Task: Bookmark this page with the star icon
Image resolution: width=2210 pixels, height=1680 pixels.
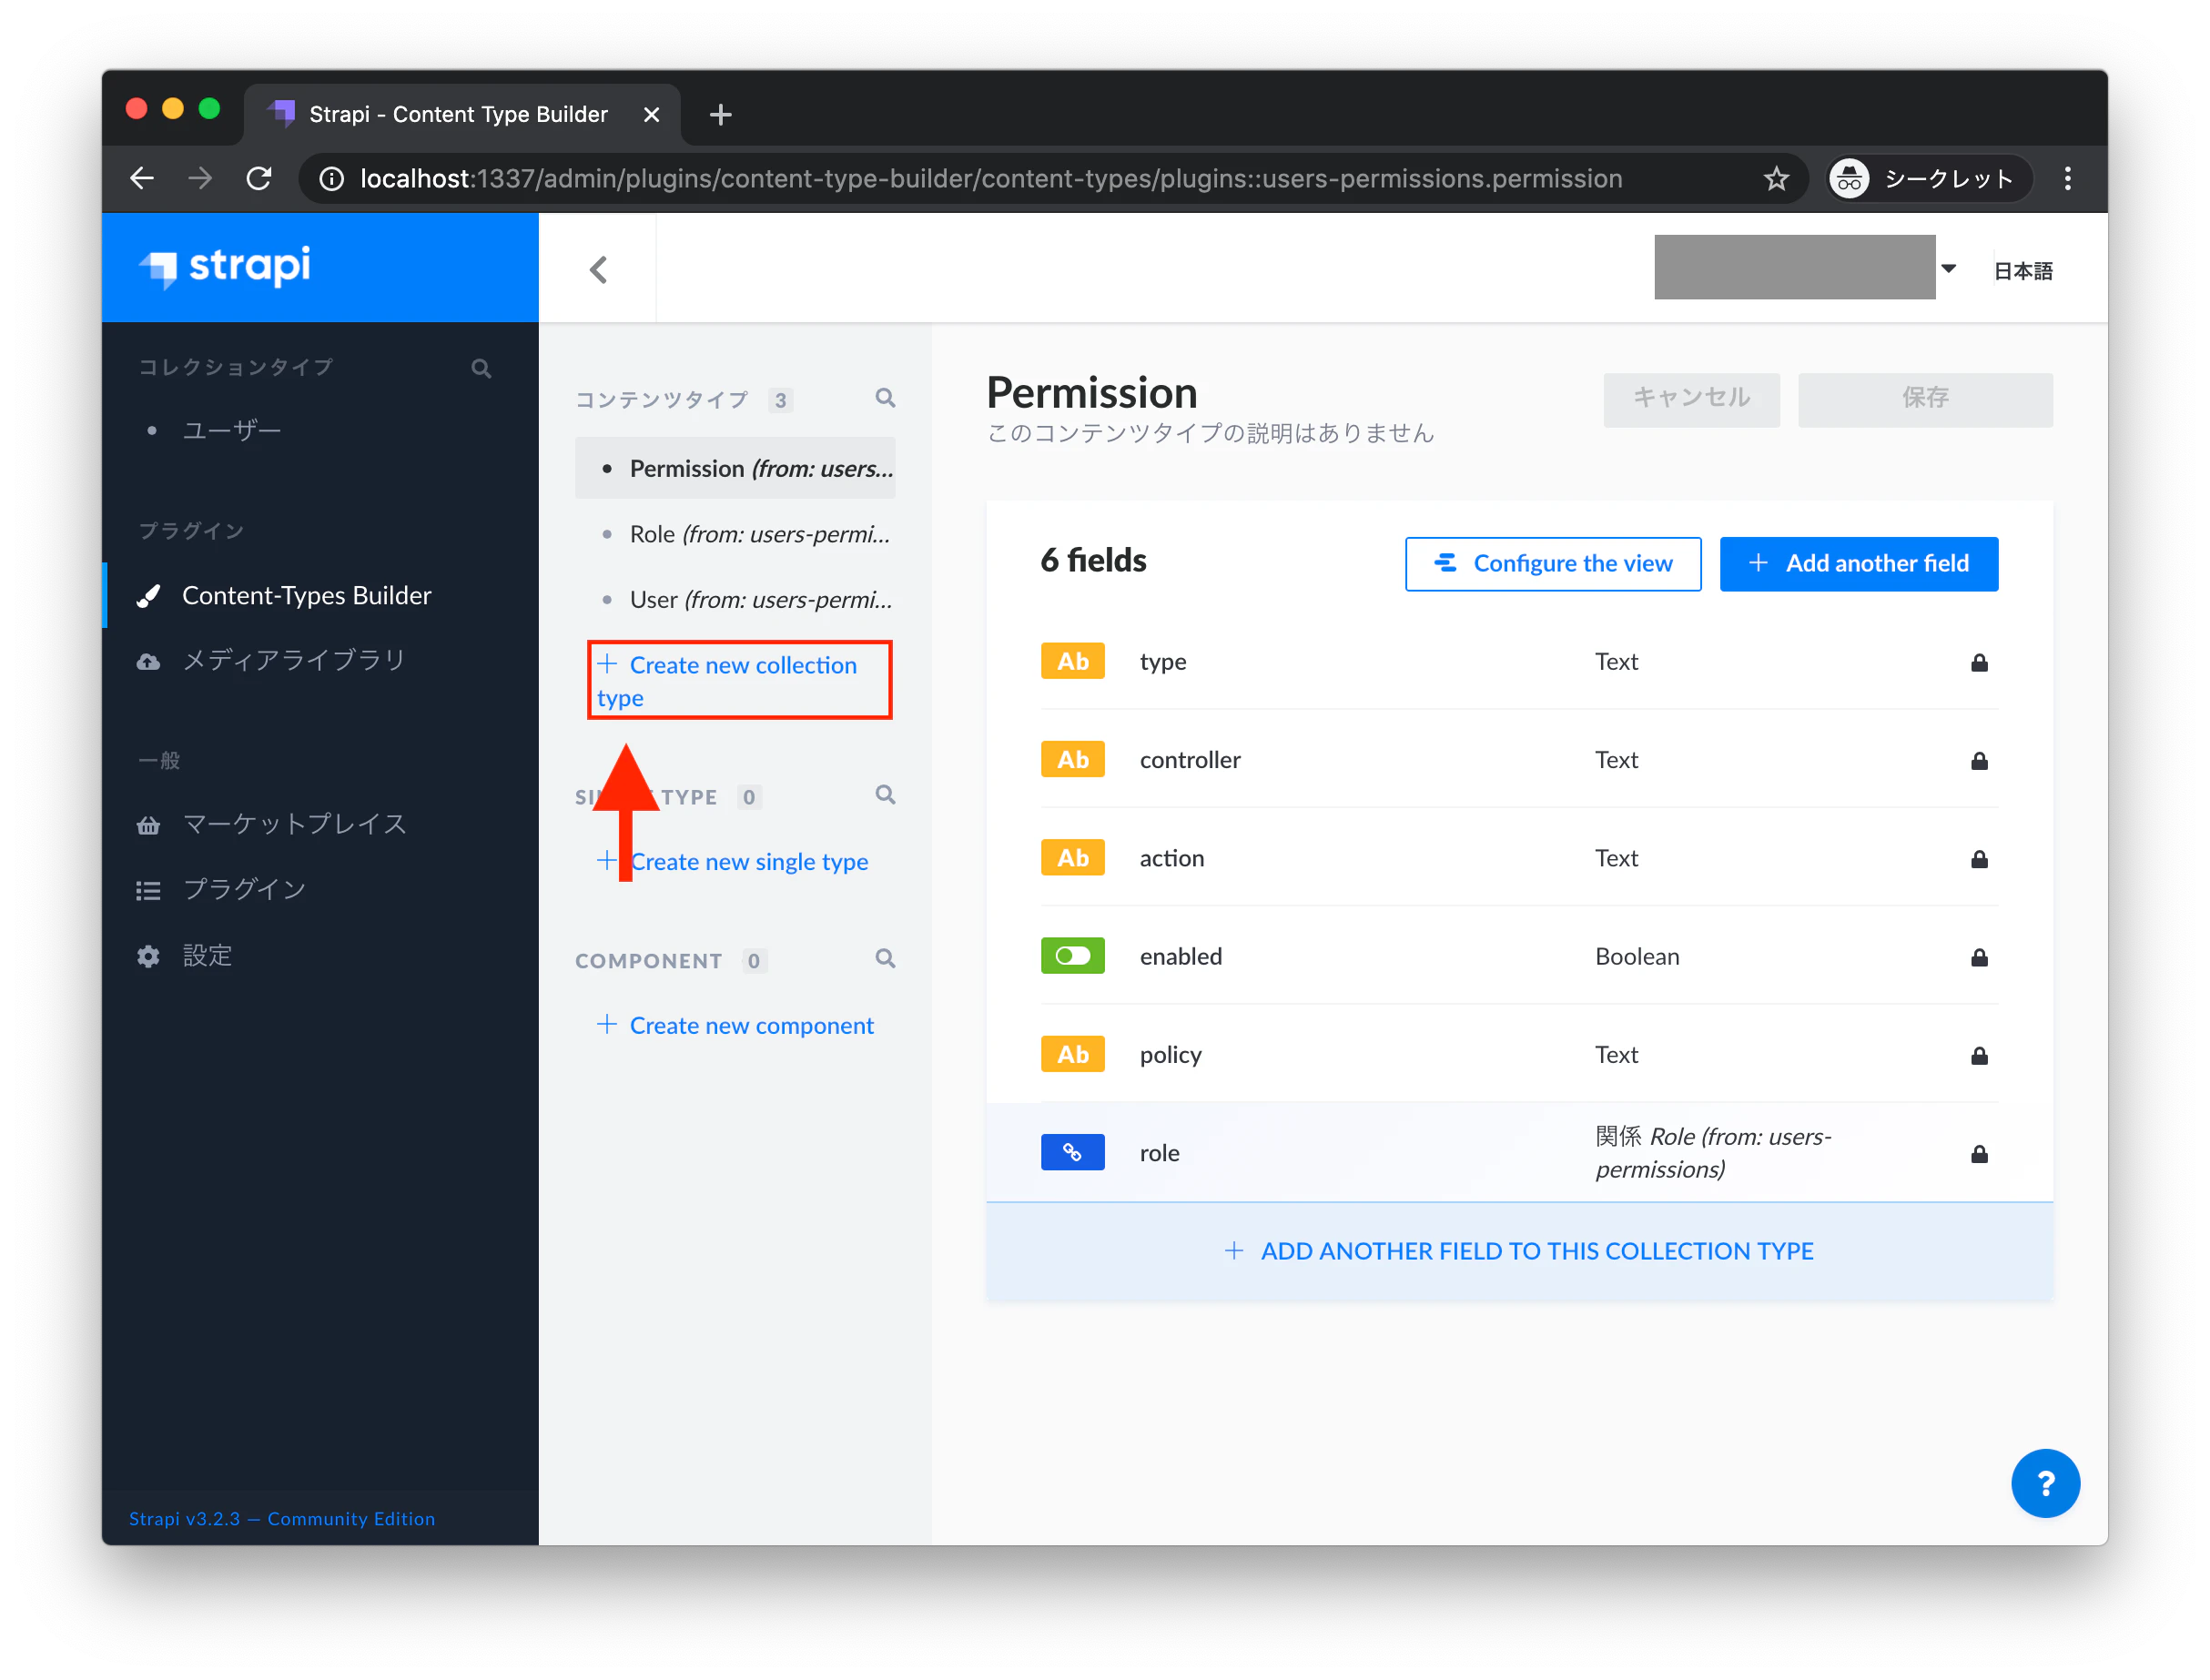Action: coord(1776,179)
